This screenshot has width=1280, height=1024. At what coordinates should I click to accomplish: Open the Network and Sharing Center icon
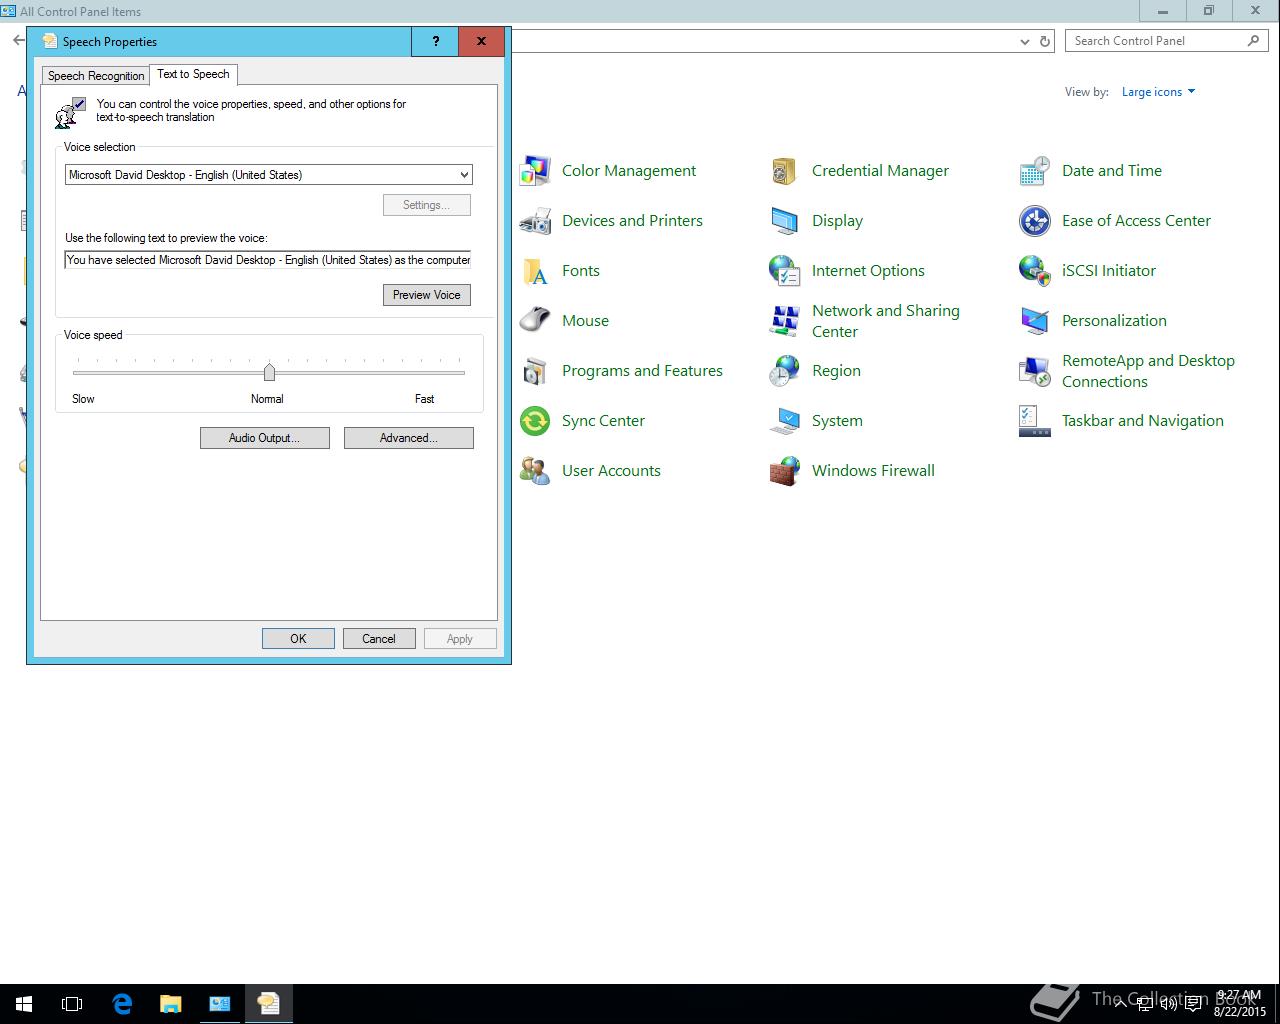coord(785,321)
